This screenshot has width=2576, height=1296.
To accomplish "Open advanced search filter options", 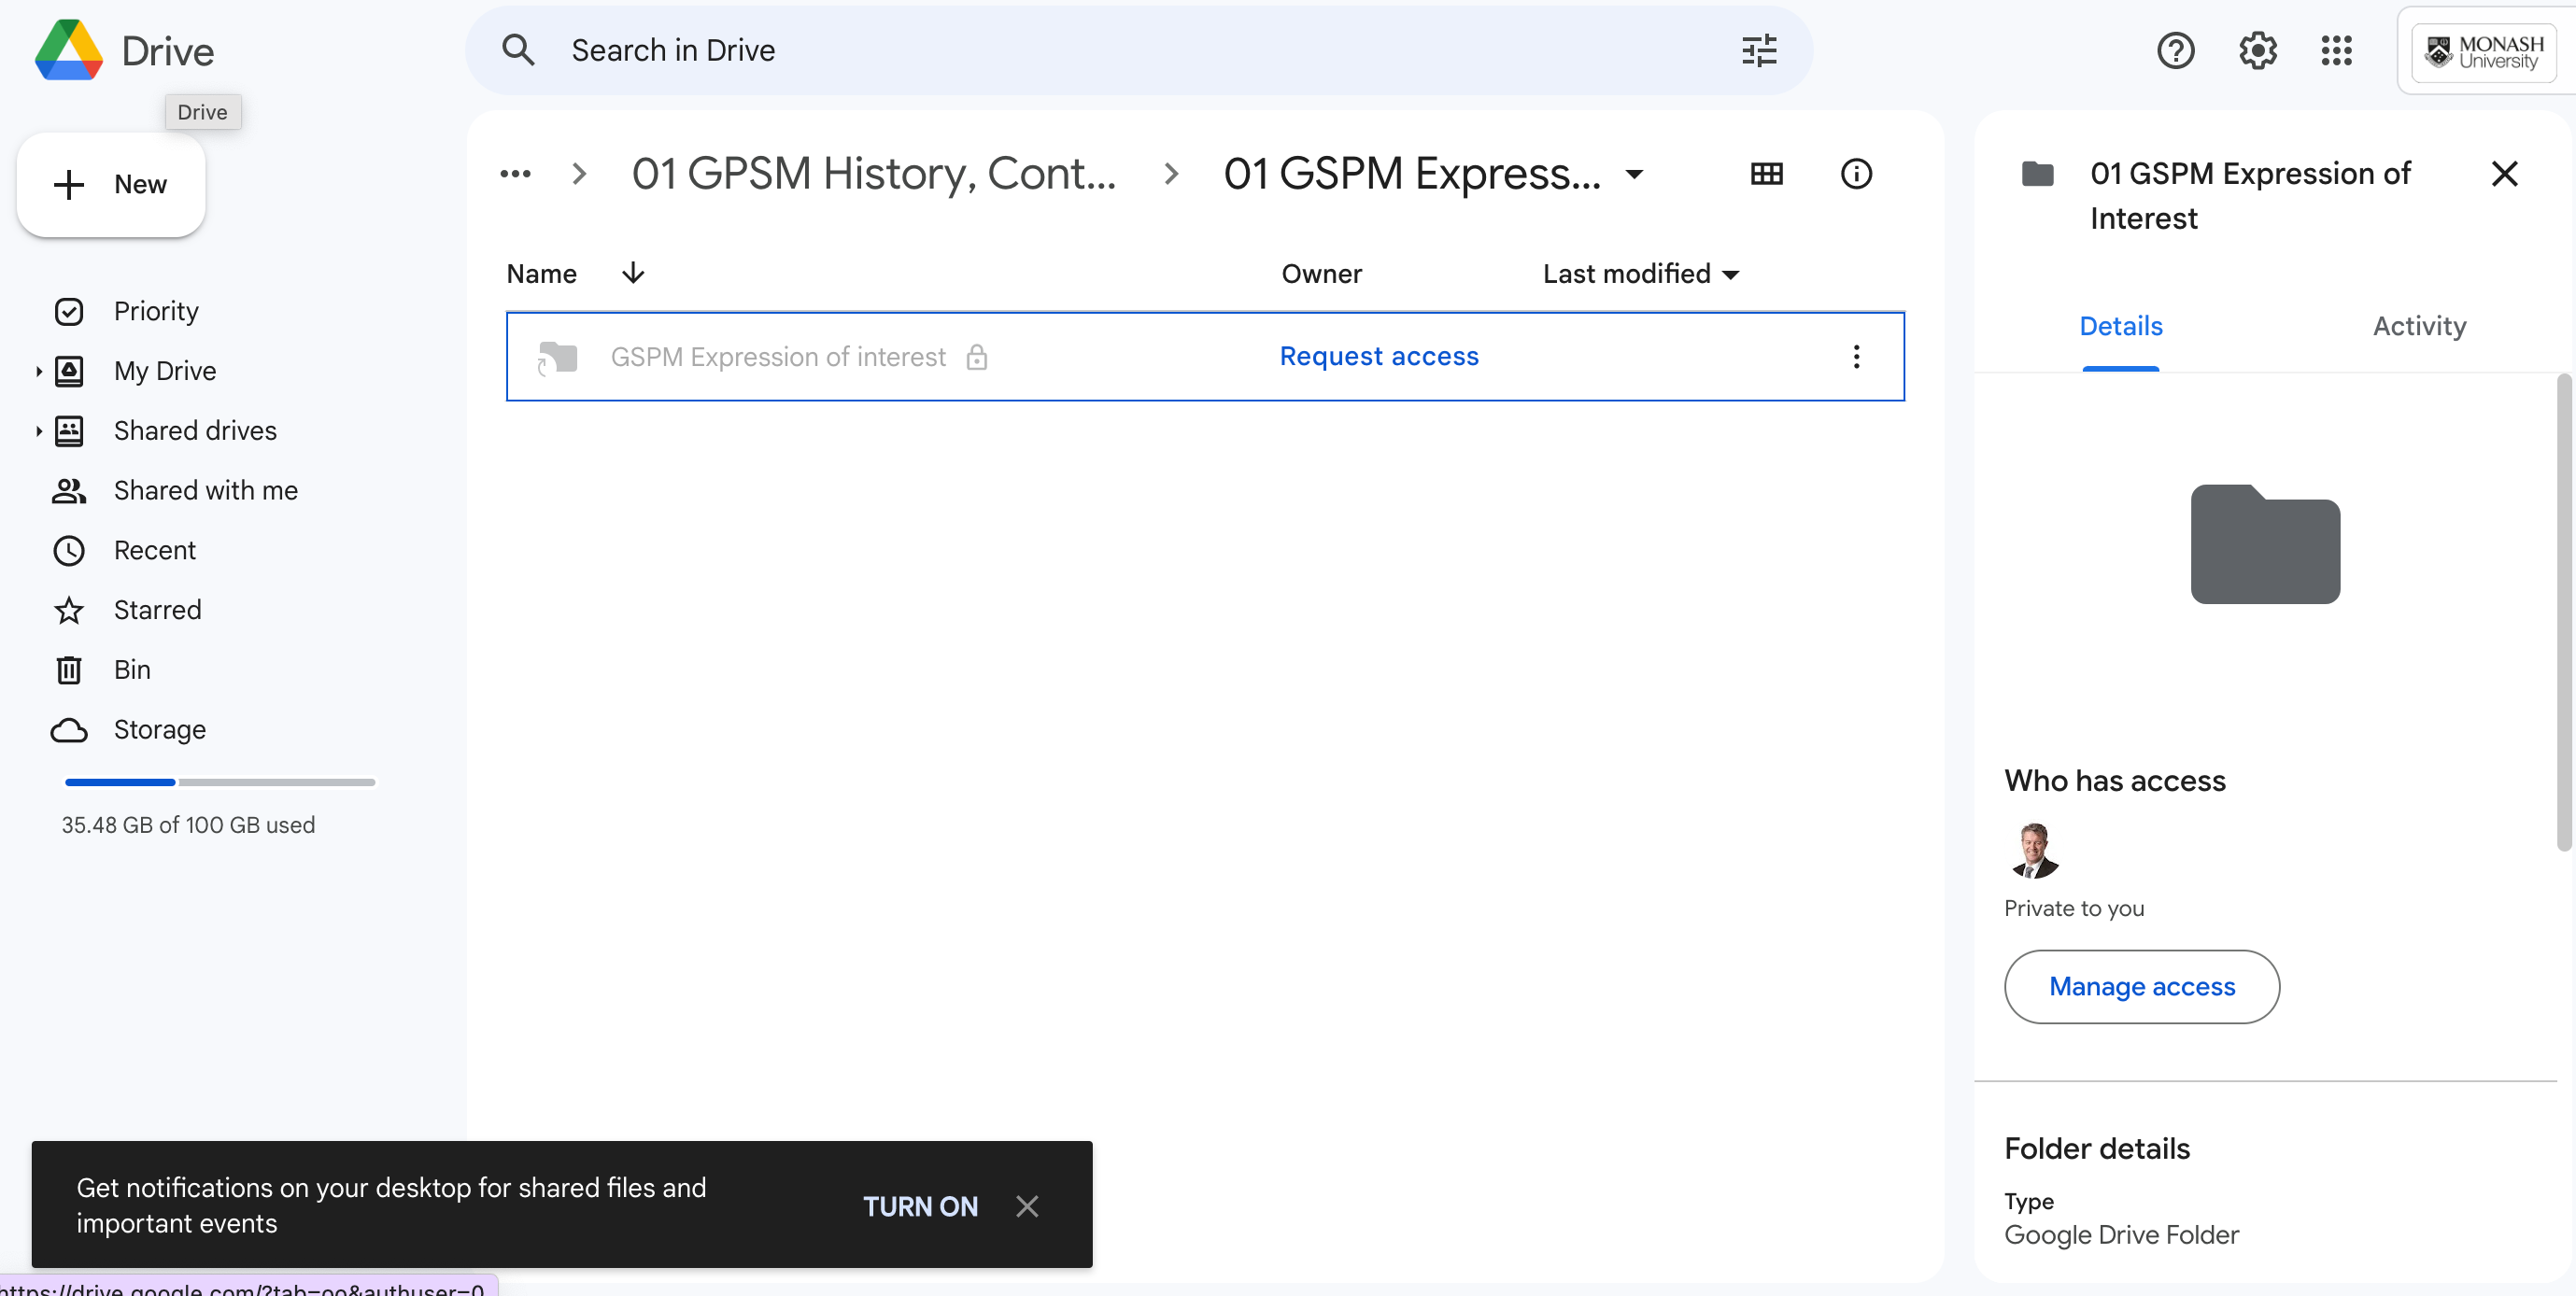I will [x=1758, y=50].
